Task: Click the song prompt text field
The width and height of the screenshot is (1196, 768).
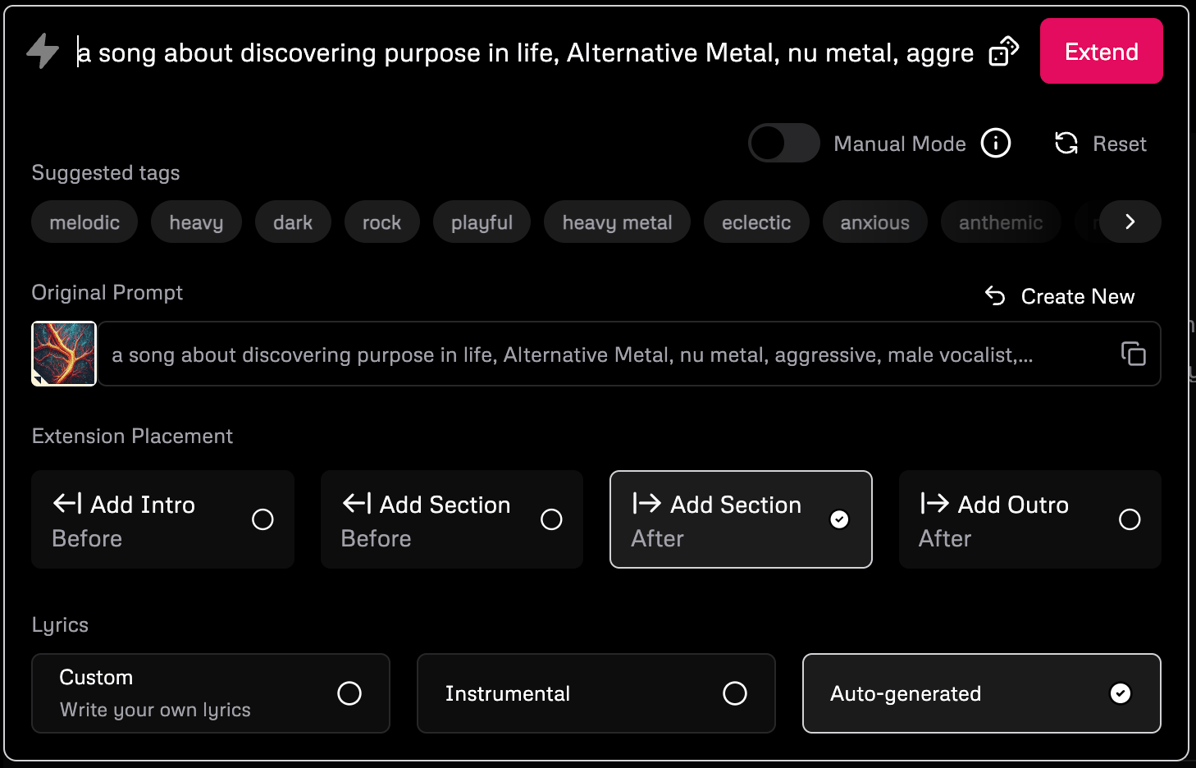Action: tap(525, 52)
